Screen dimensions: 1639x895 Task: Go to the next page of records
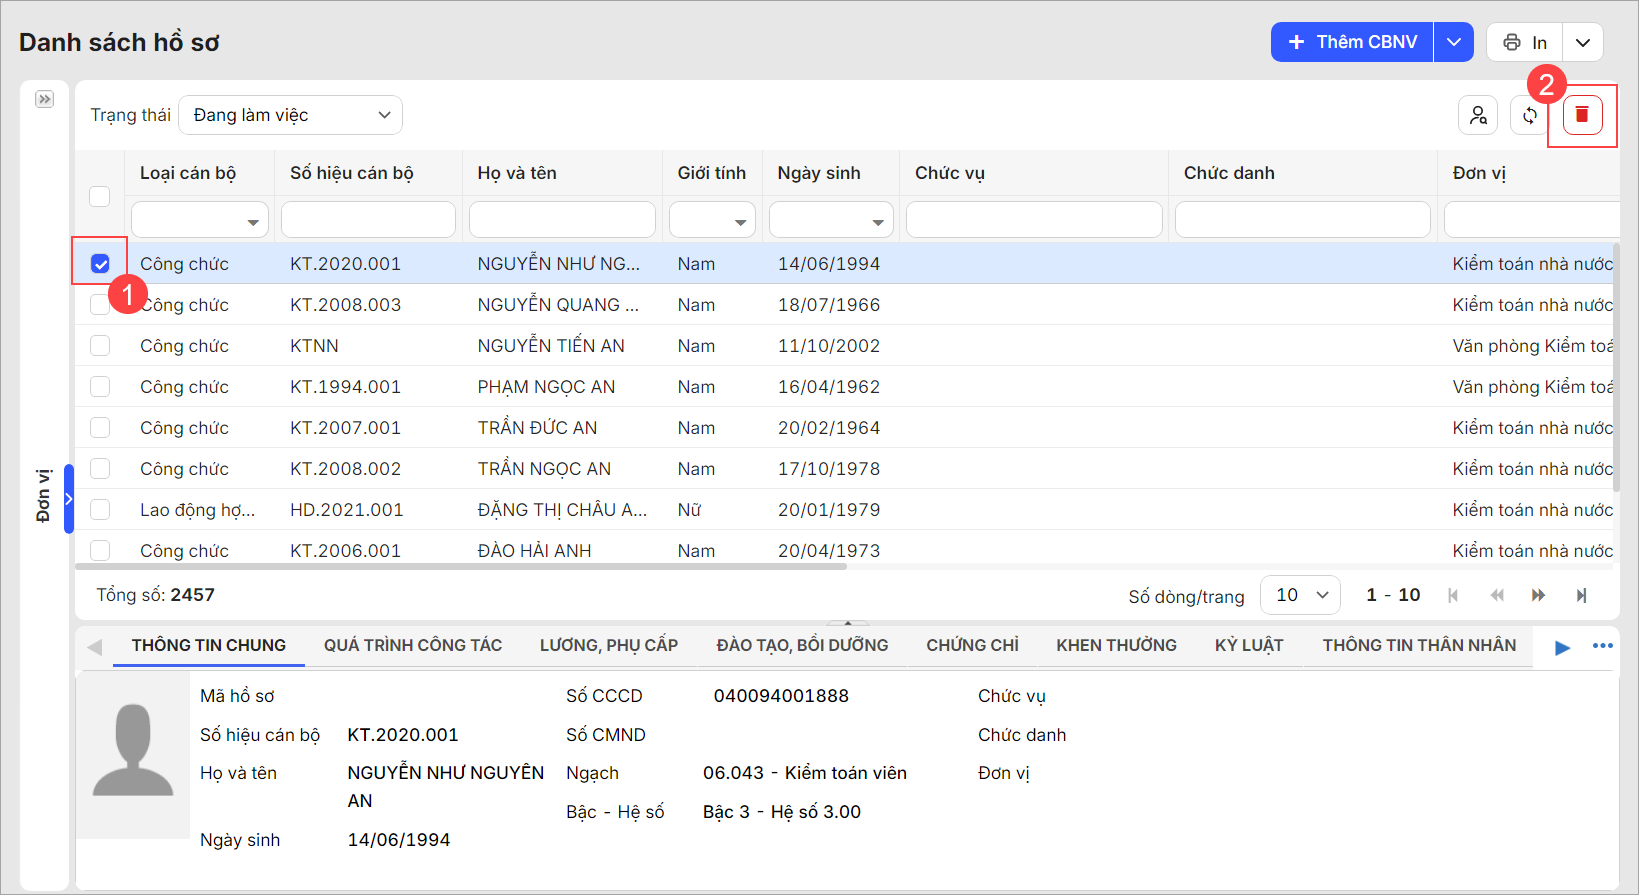coord(1538,595)
